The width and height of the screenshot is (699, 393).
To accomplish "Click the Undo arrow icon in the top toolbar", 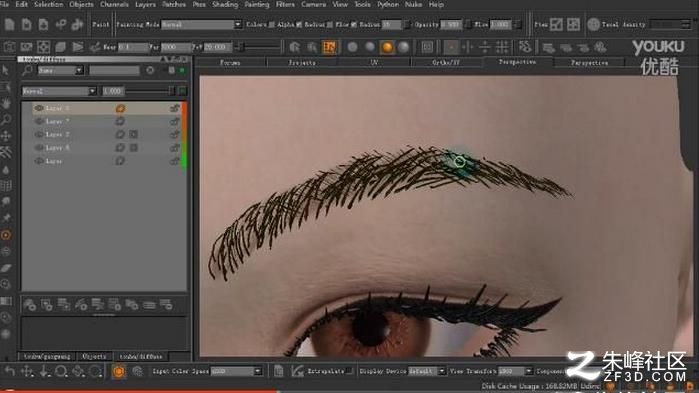I will [61, 24].
